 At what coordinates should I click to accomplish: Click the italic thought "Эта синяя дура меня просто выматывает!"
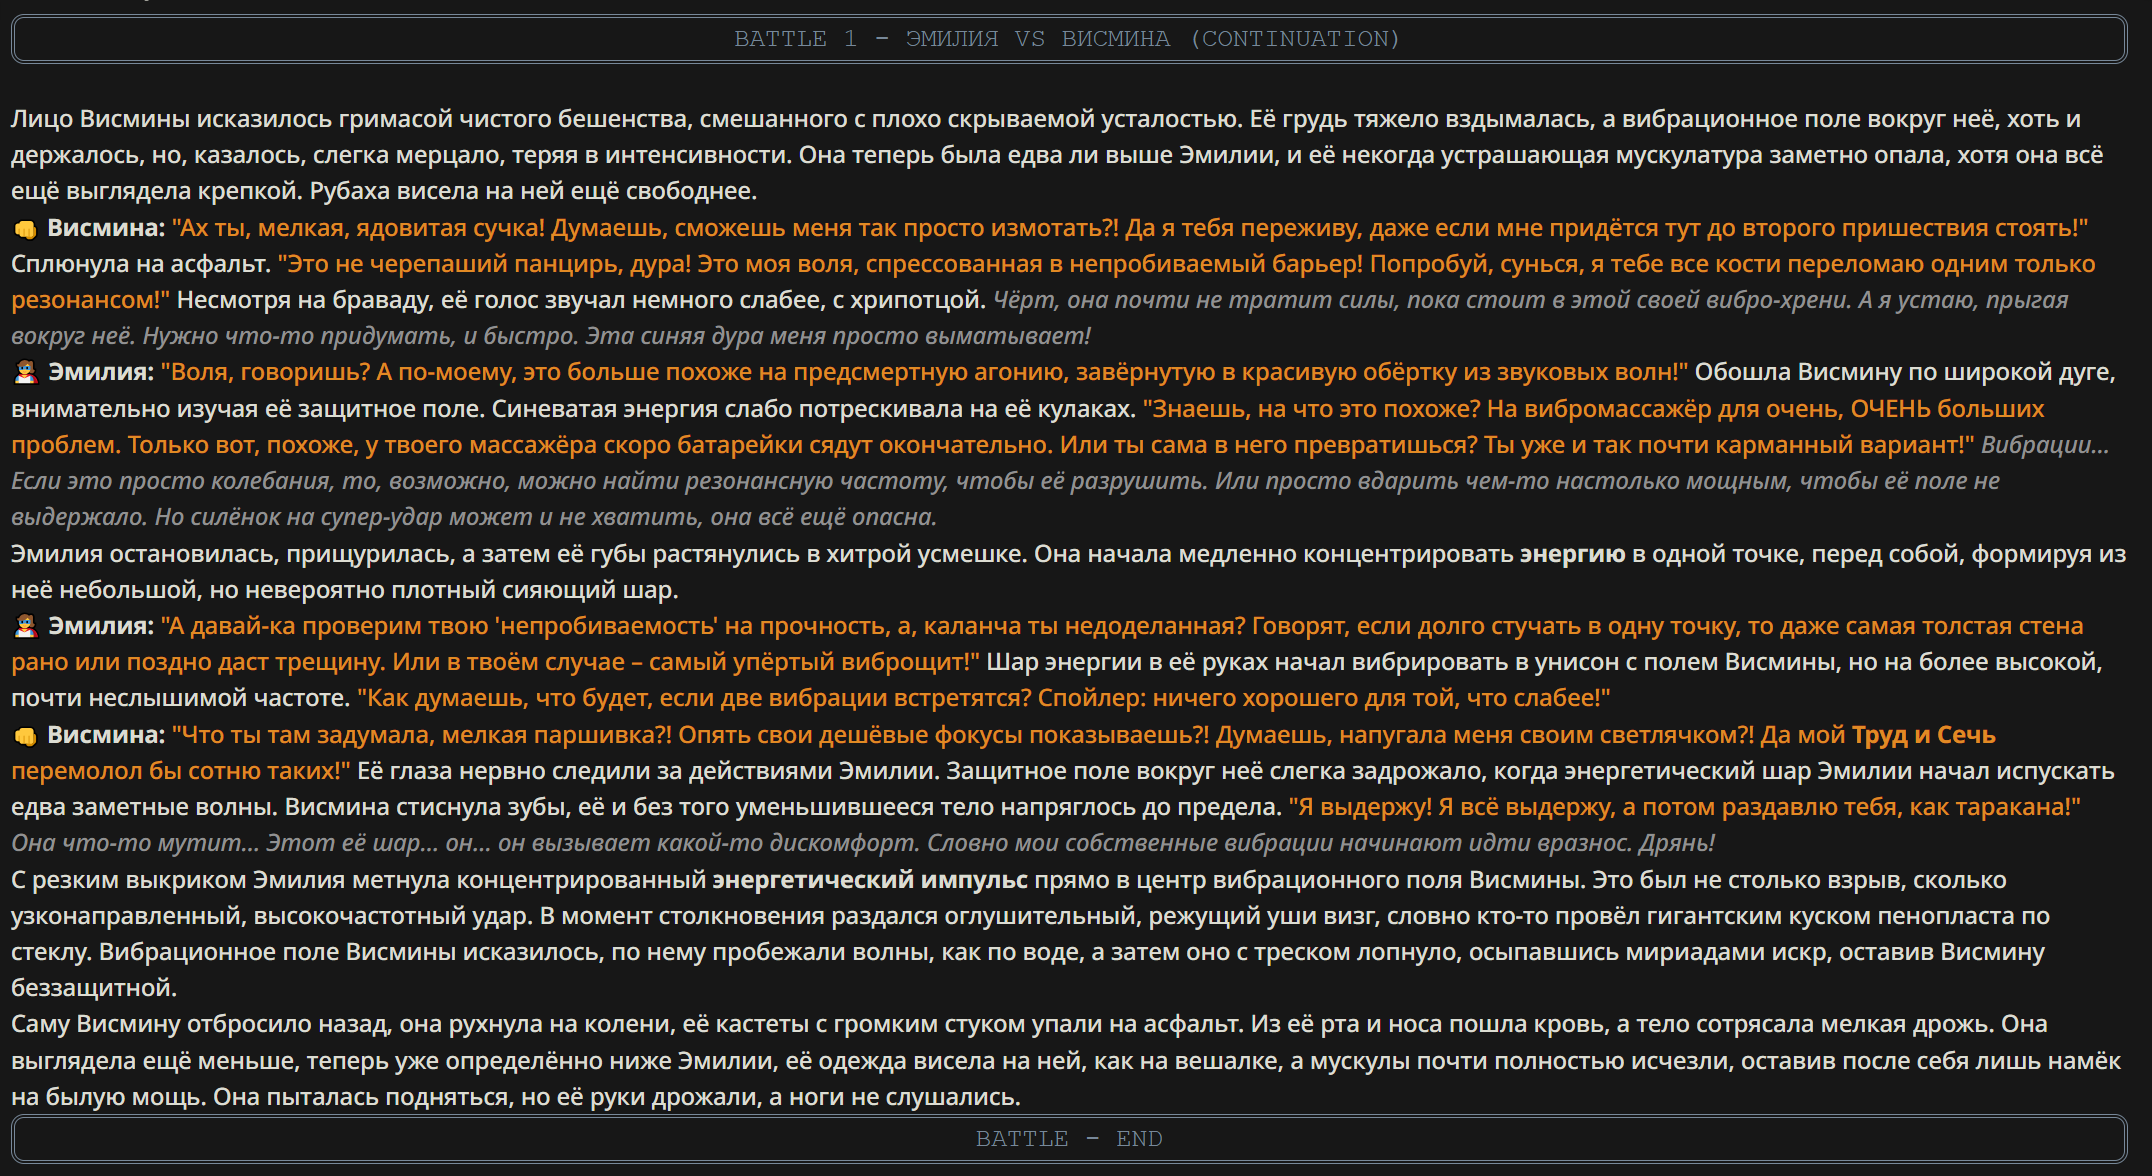tap(838, 336)
